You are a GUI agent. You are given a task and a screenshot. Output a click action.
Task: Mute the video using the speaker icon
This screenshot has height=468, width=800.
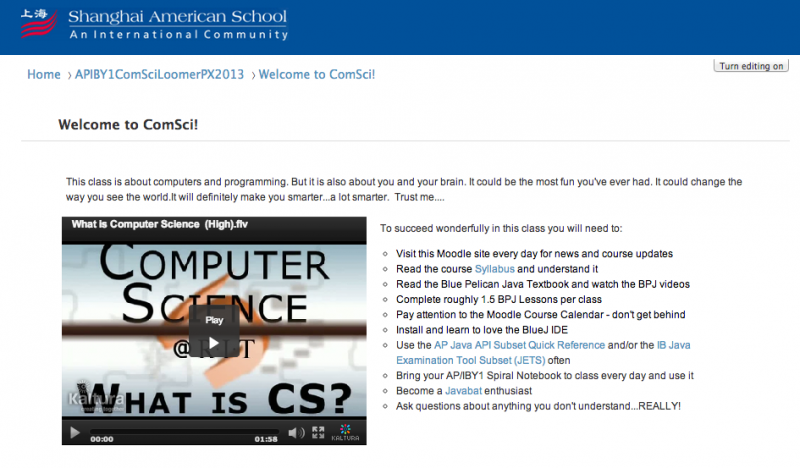click(x=295, y=433)
